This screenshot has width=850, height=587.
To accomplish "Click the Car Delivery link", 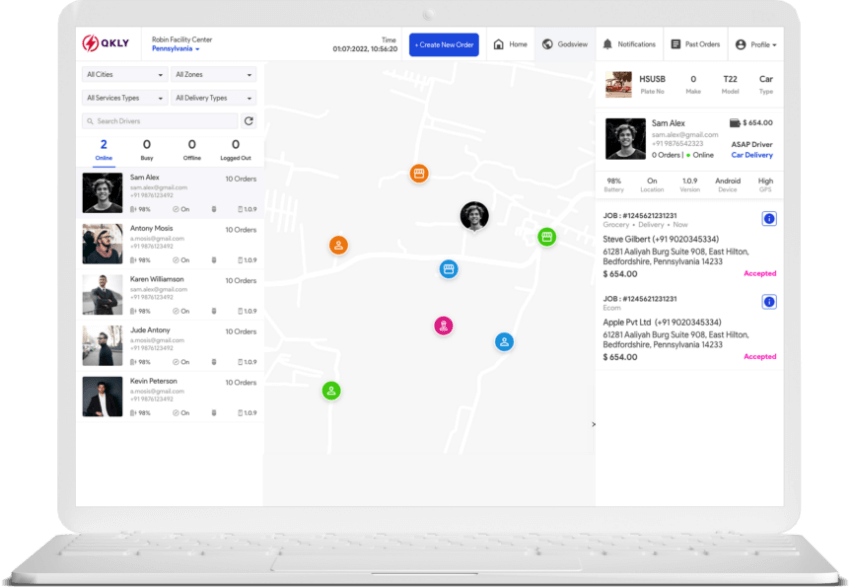I will coord(752,155).
